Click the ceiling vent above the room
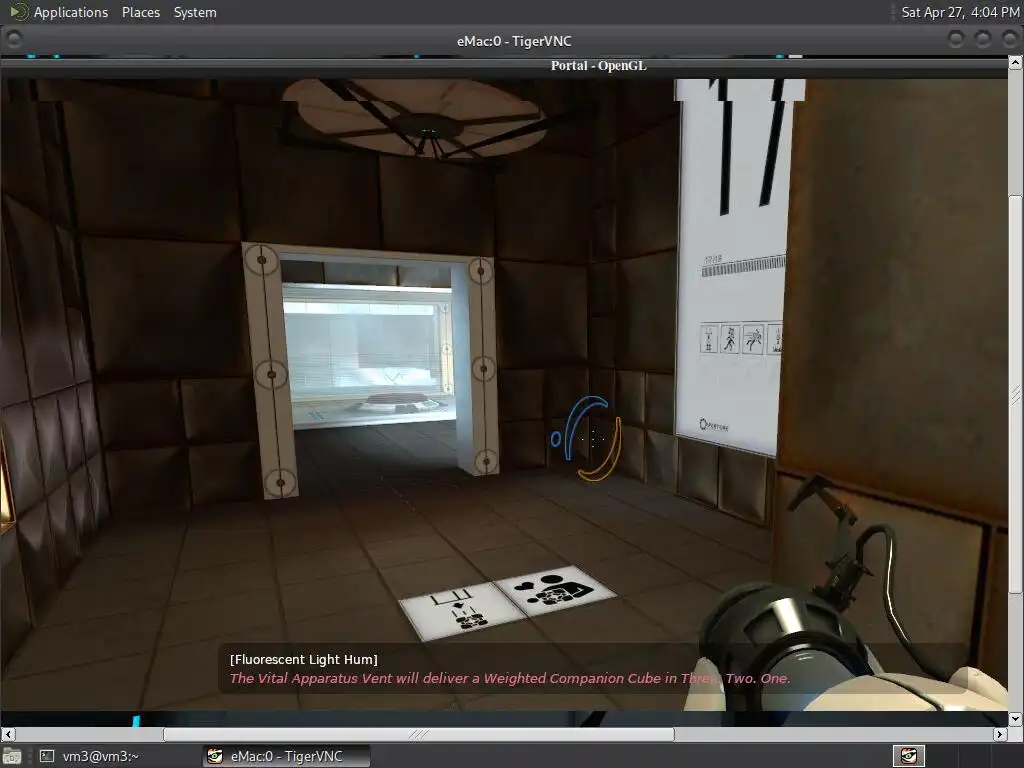Image resolution: width=1024 pixels, height=768 pixels. [413, 118]
